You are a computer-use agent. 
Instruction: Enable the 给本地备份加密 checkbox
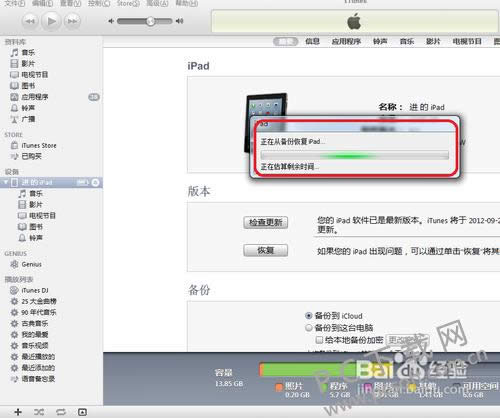(x=319, y=340)
